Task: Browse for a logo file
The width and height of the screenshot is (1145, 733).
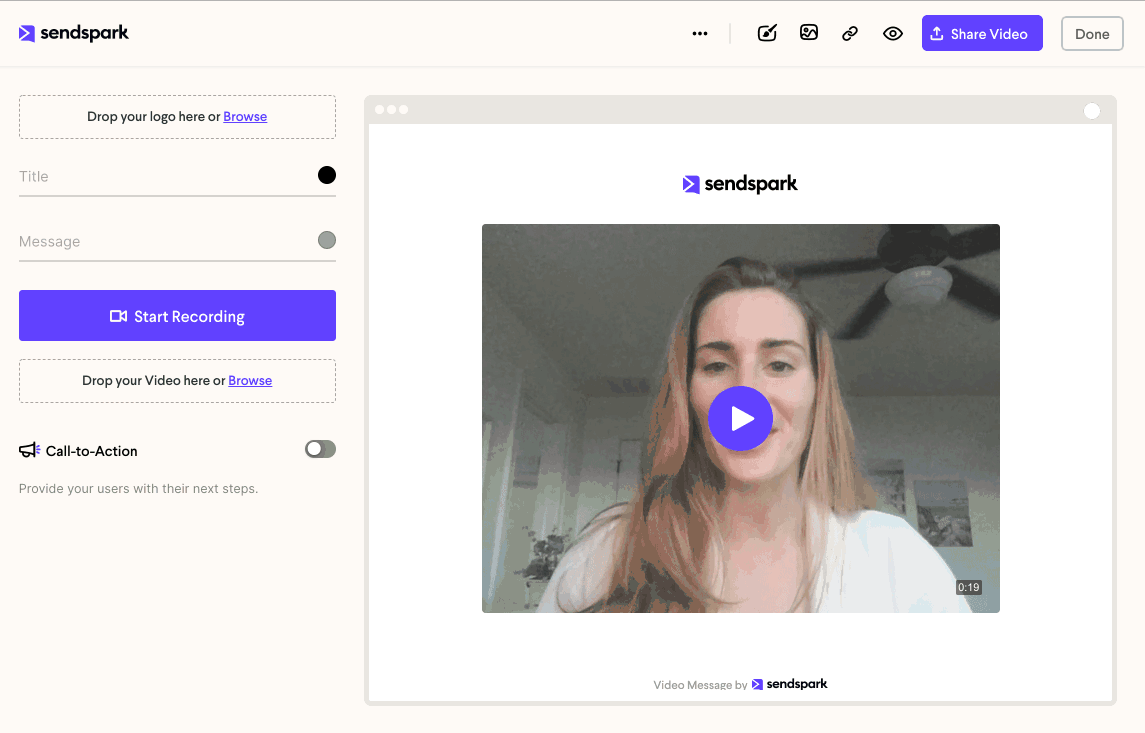Action: pos(245,117)
